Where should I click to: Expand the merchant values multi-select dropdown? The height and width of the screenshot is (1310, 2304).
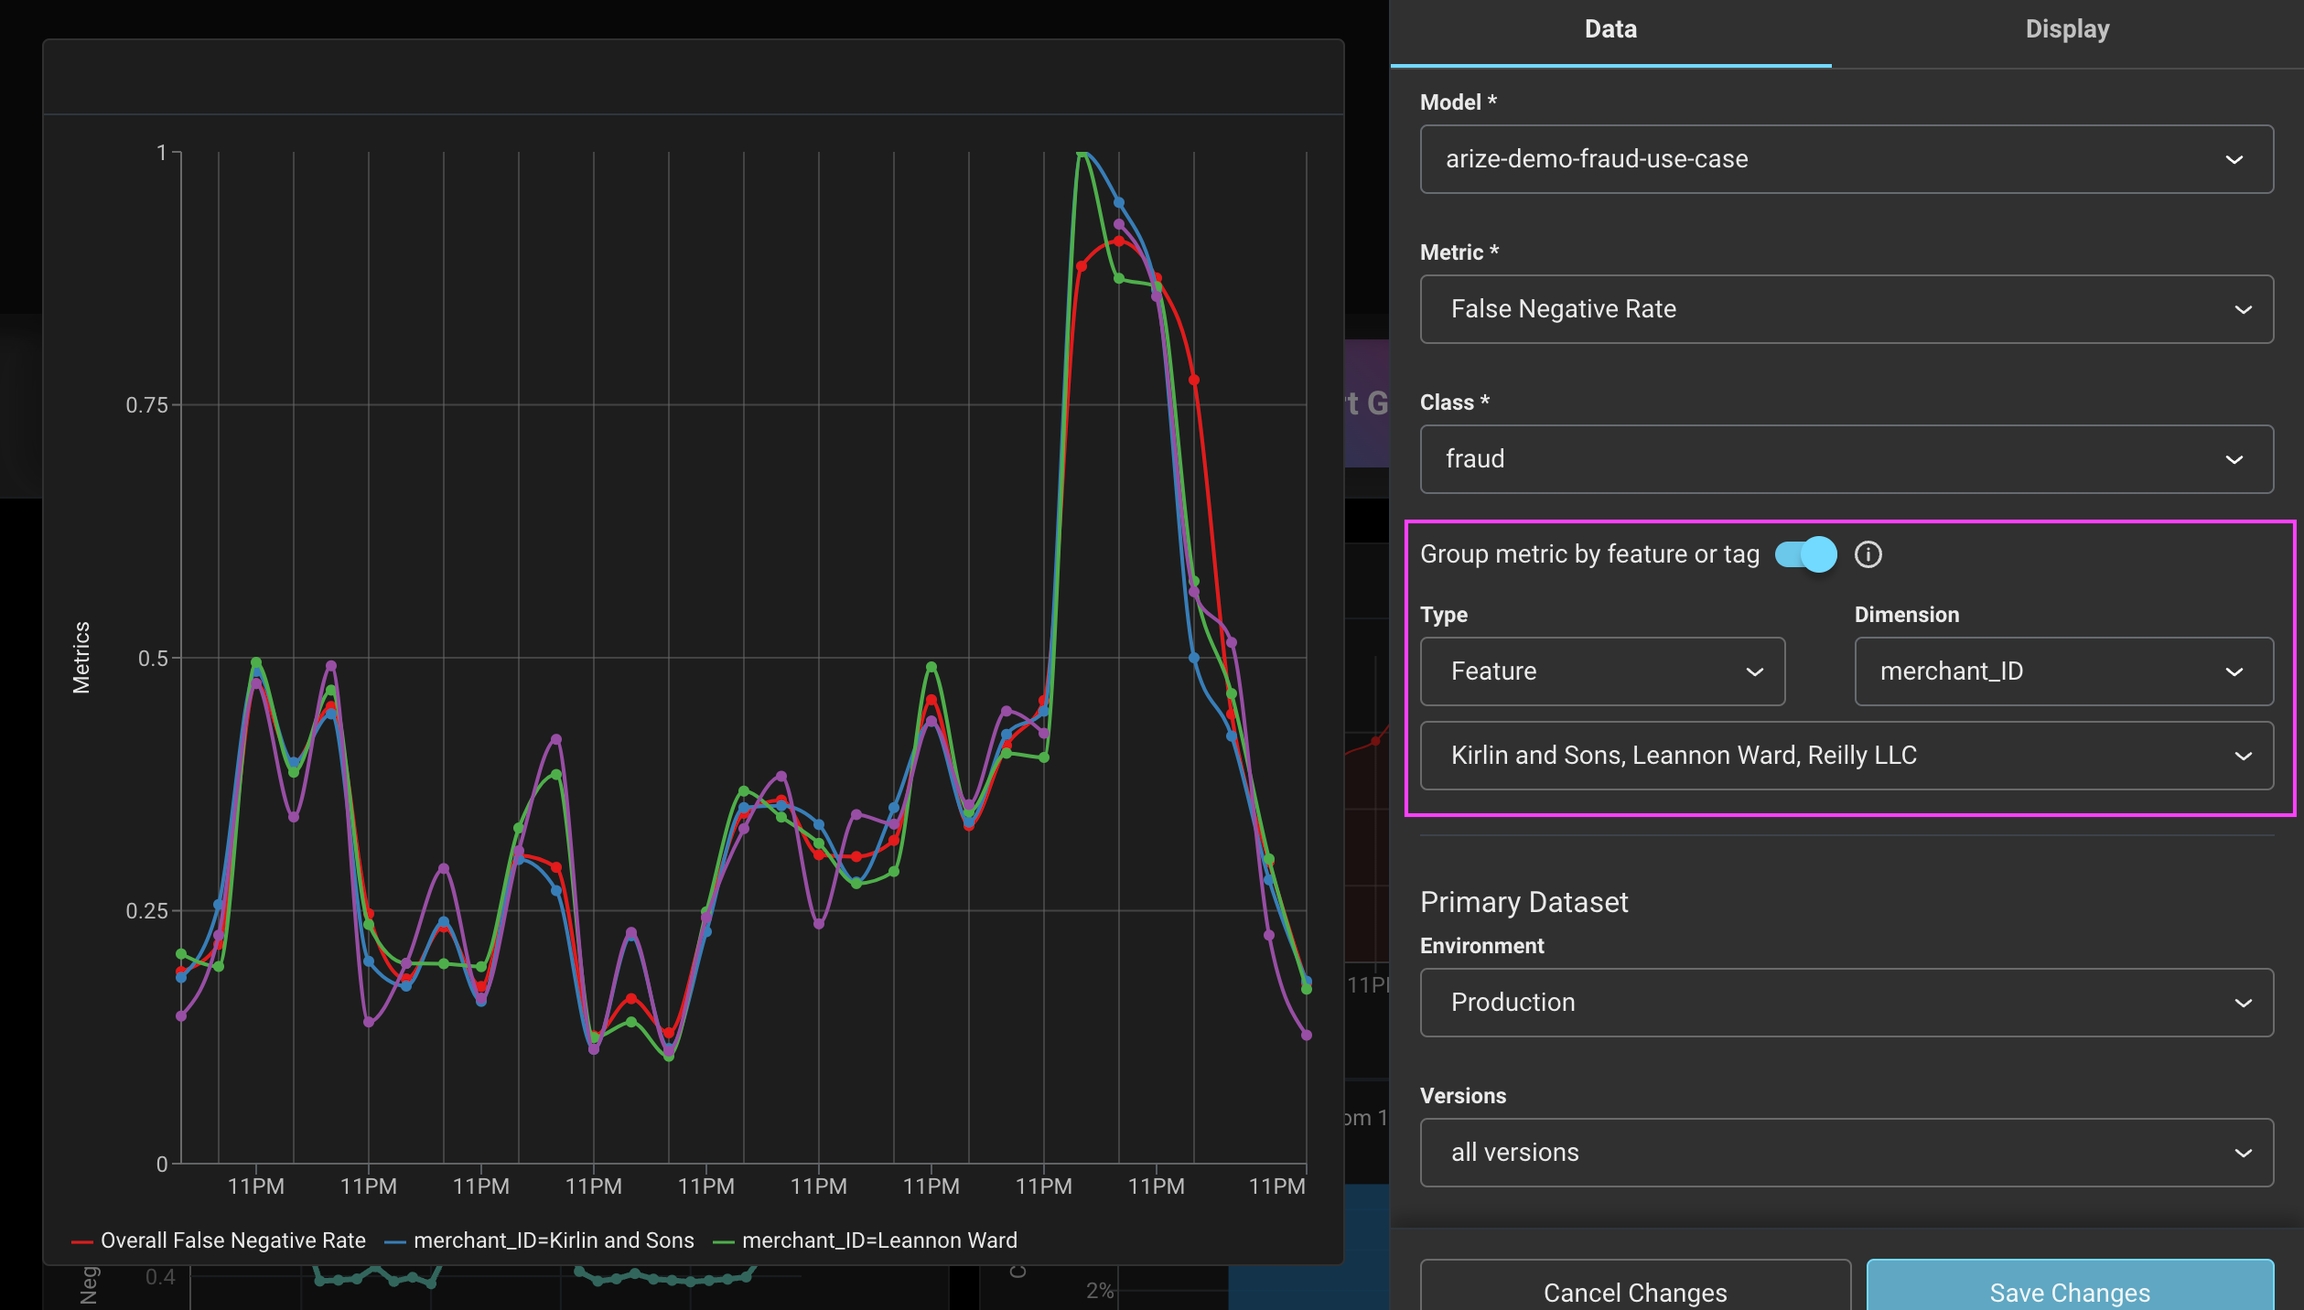[x=1845, y=755]
